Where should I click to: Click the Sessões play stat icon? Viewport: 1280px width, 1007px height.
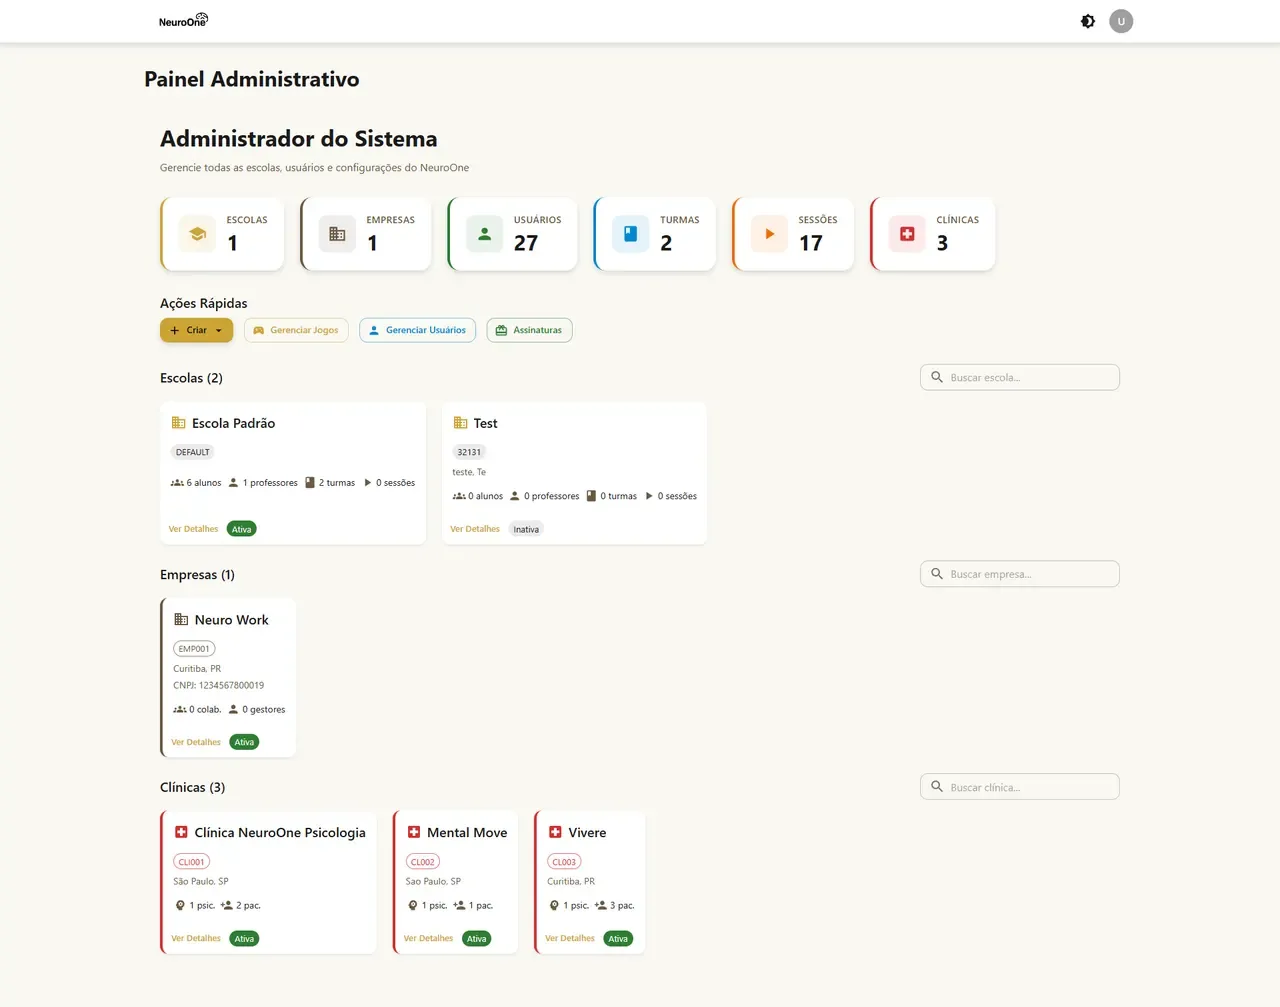point(770,234)
